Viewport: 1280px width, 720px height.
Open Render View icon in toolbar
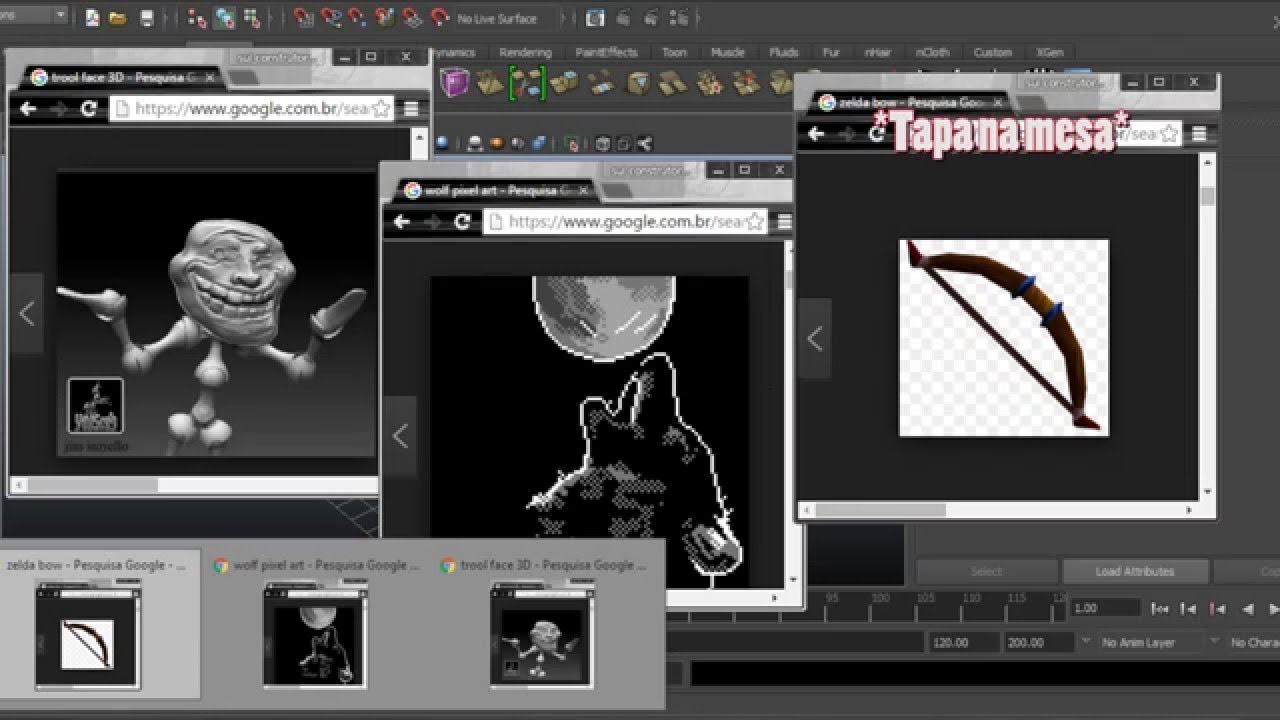[595, 18]
